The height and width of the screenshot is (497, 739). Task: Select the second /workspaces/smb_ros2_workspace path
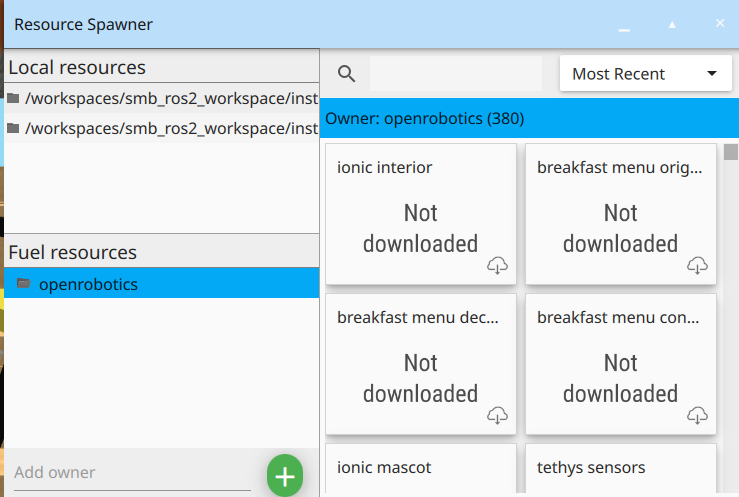[x=162, y=128]
